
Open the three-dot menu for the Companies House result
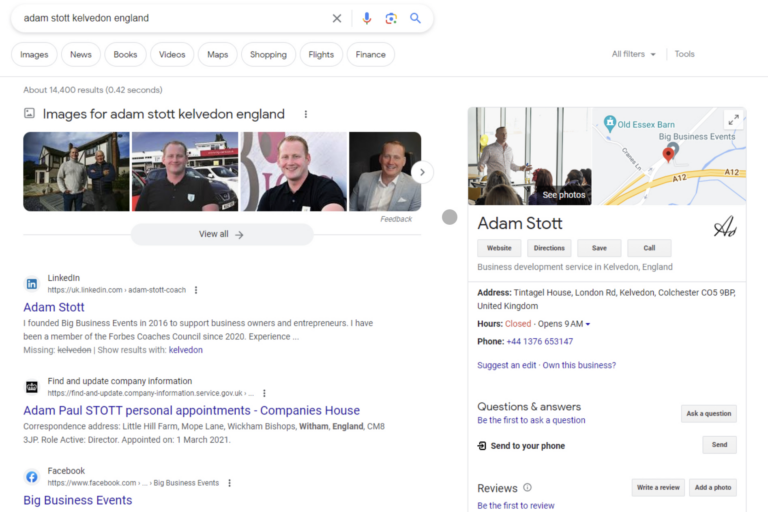pos(264,393)
